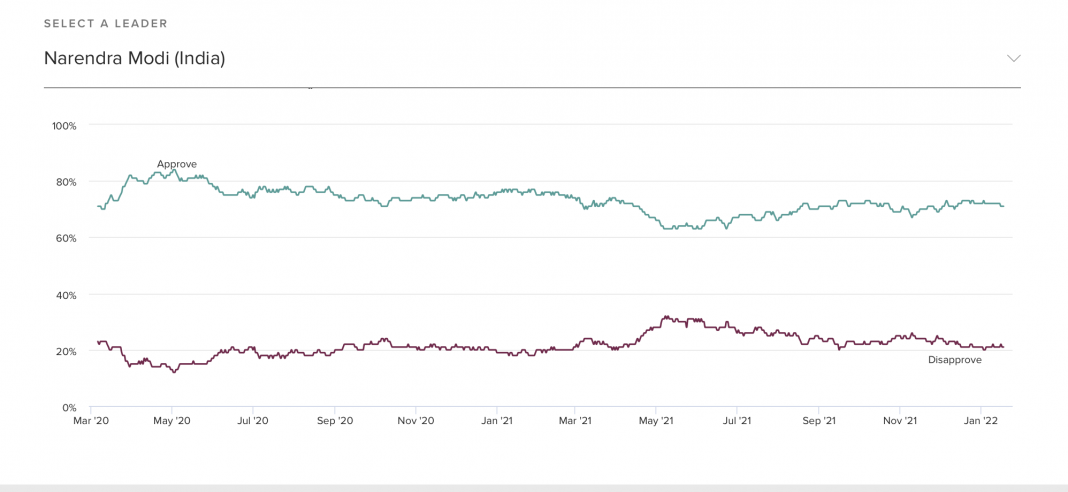
Task: Select Jan '21 on the time axis
Action: [x=498, y=421]
